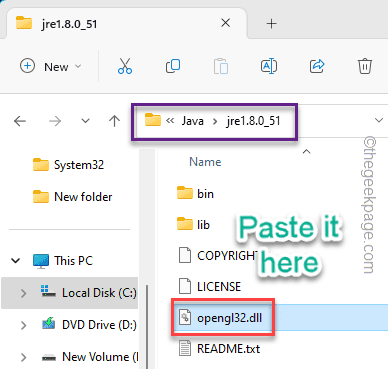Click the Paste clipboard icon
Viewport: 388px width, 369px height.
(x=221, y=66)
